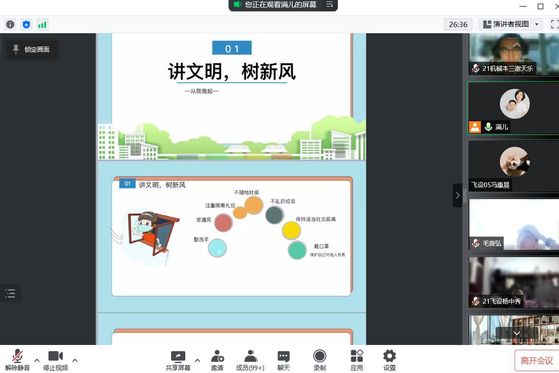559x373 pixels.
Task: Click the leave meeting (离开会议) button
Action: [x=536, y=361]
